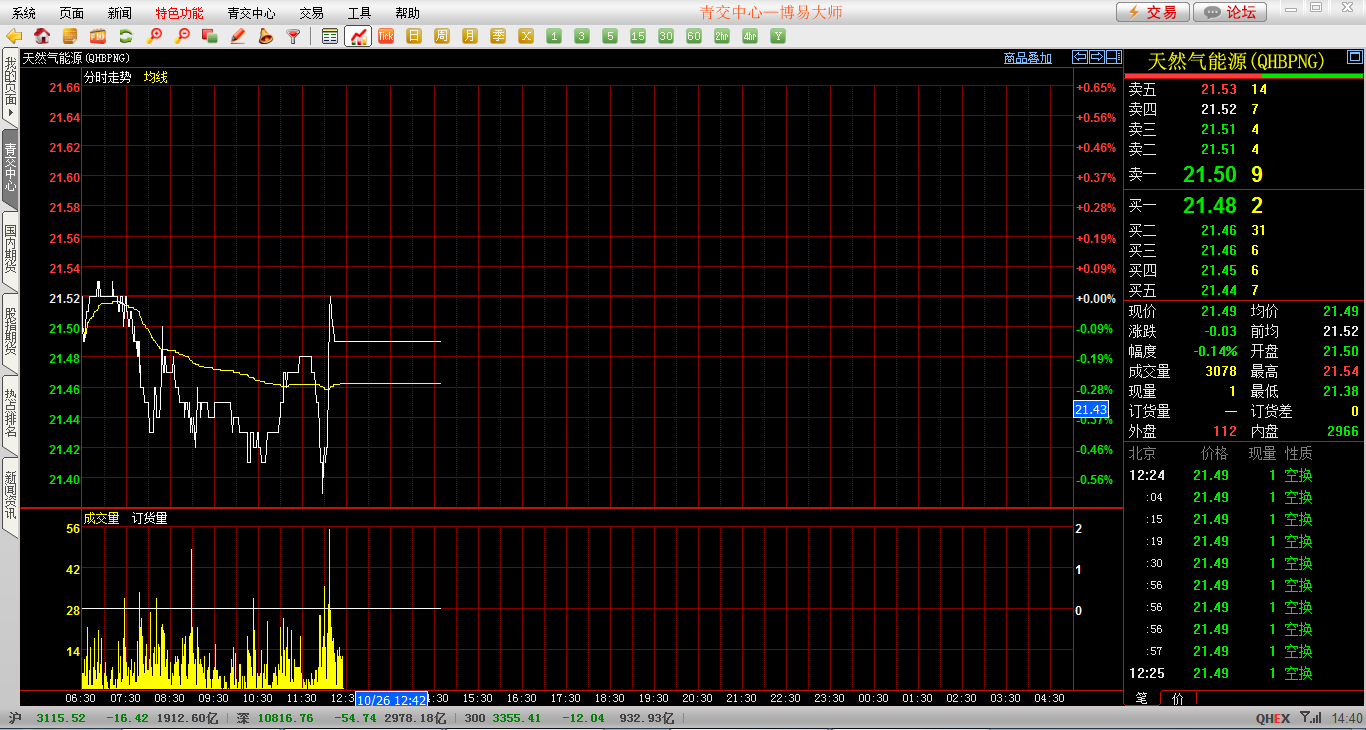Open the 工具 menu
Screen dimensions: 1366x730
359,13
